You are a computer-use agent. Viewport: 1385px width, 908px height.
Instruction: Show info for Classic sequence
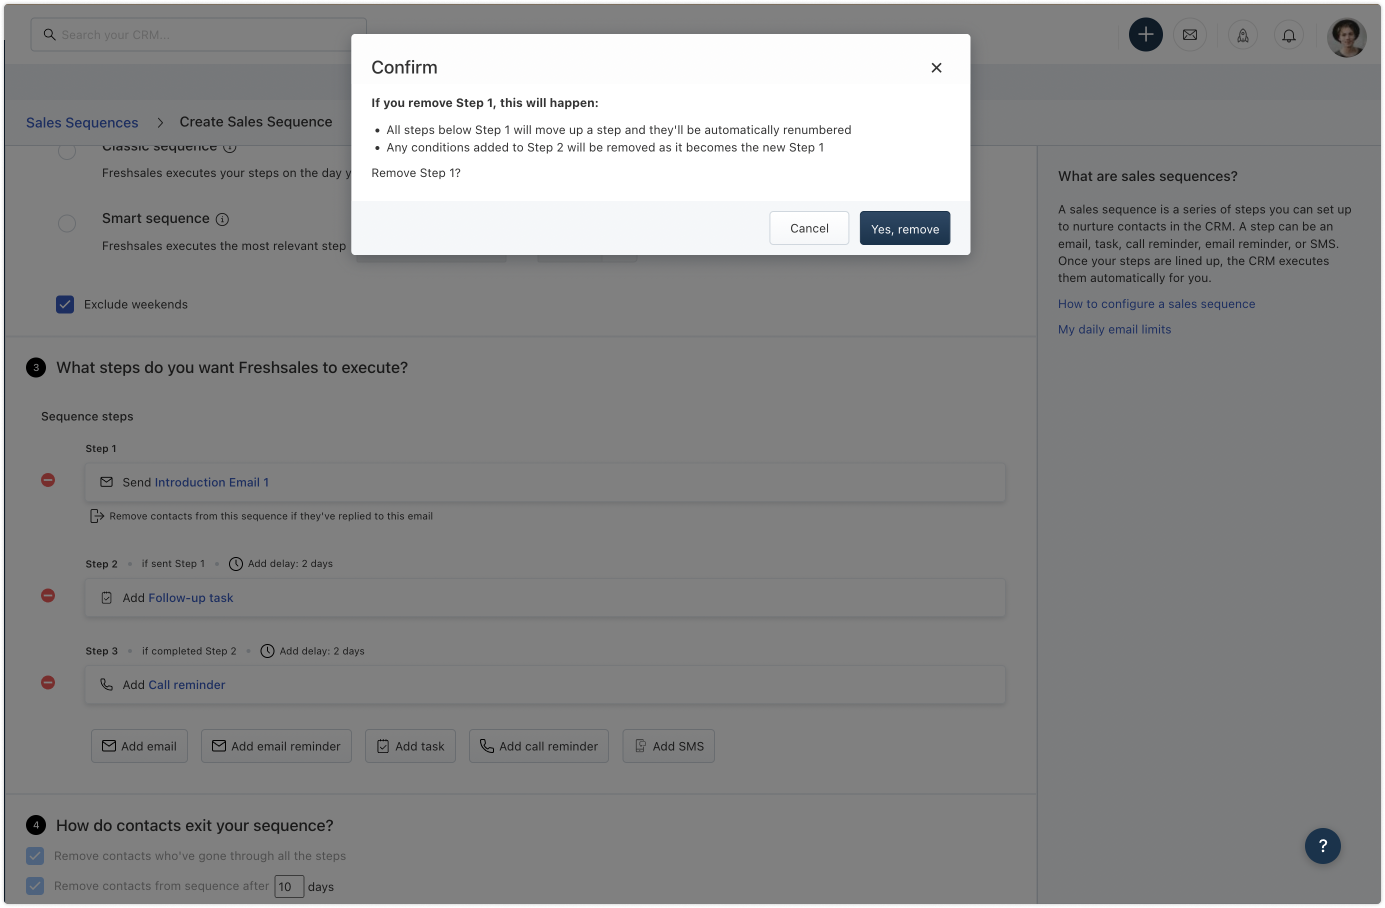tap(229, 147)
